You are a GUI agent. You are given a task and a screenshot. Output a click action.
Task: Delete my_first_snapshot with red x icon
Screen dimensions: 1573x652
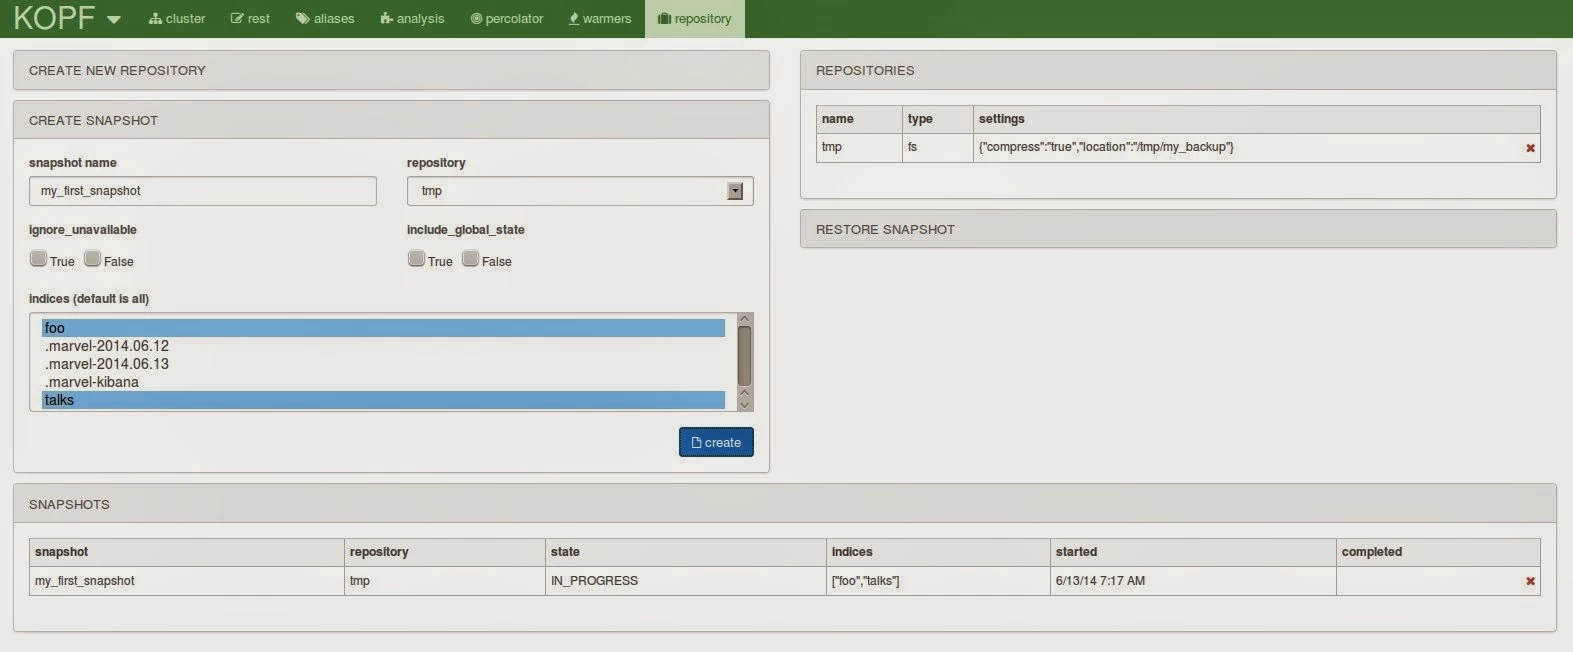(1530, 581)
